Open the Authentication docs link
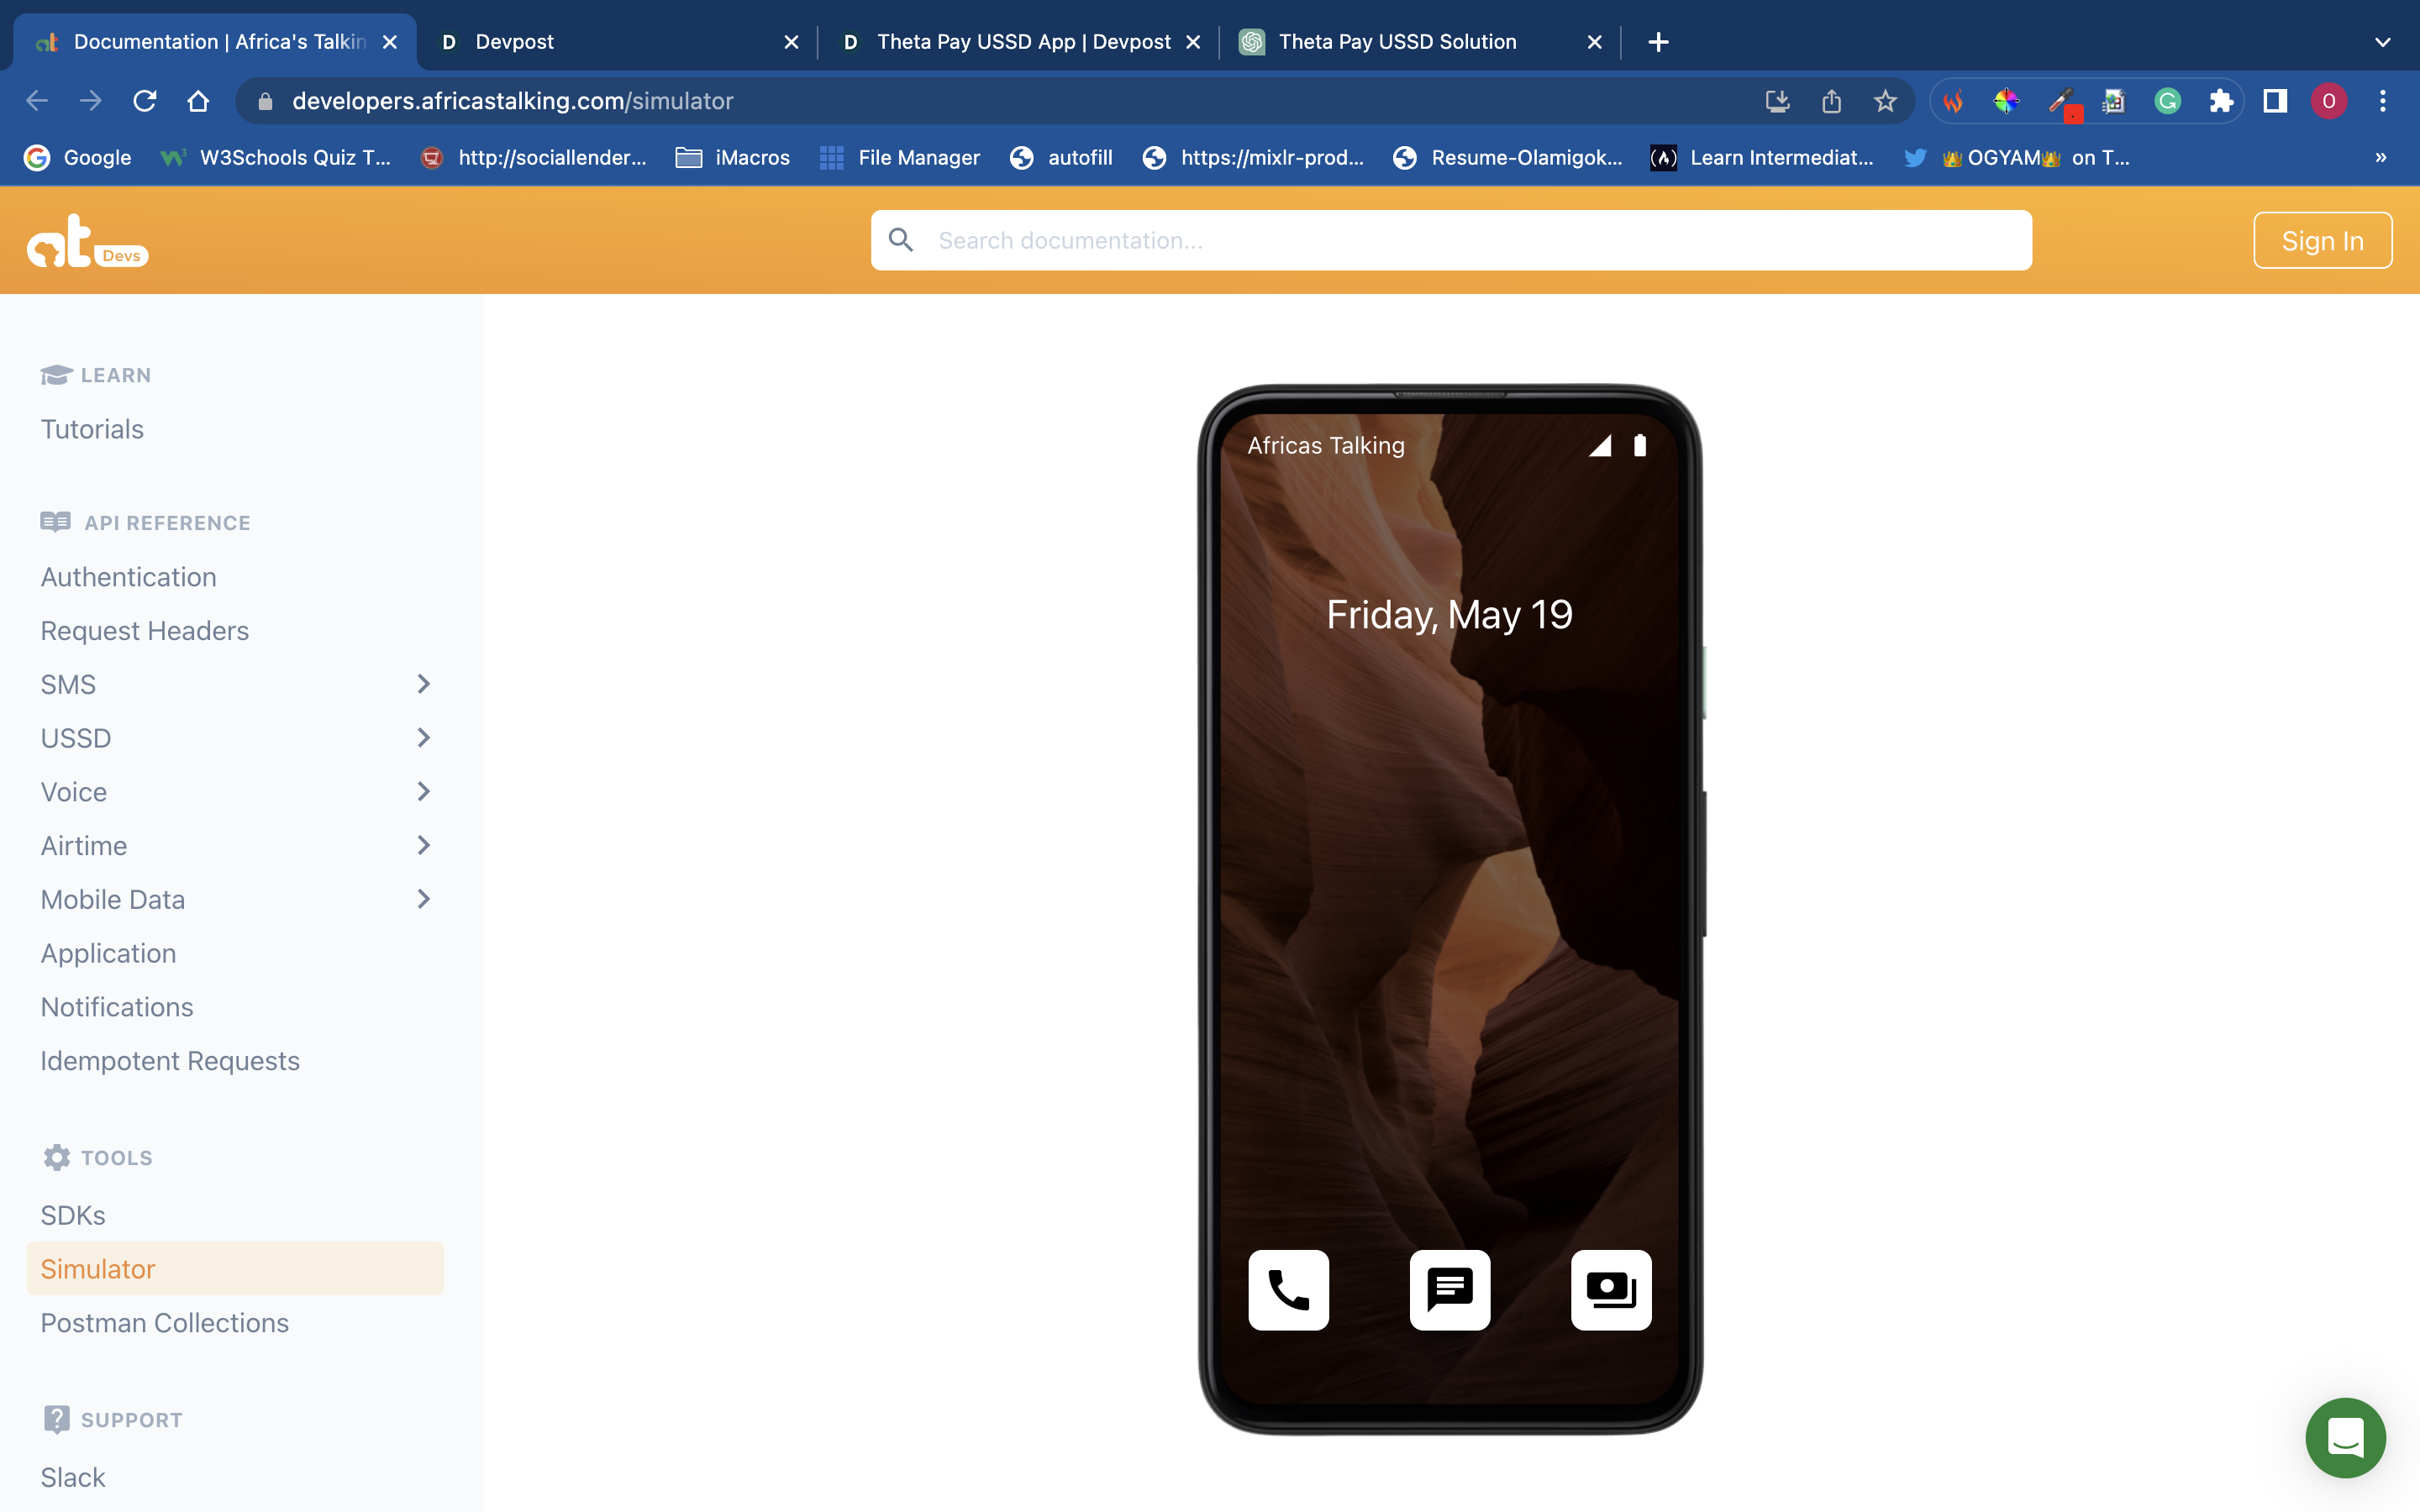 (129, 577)
